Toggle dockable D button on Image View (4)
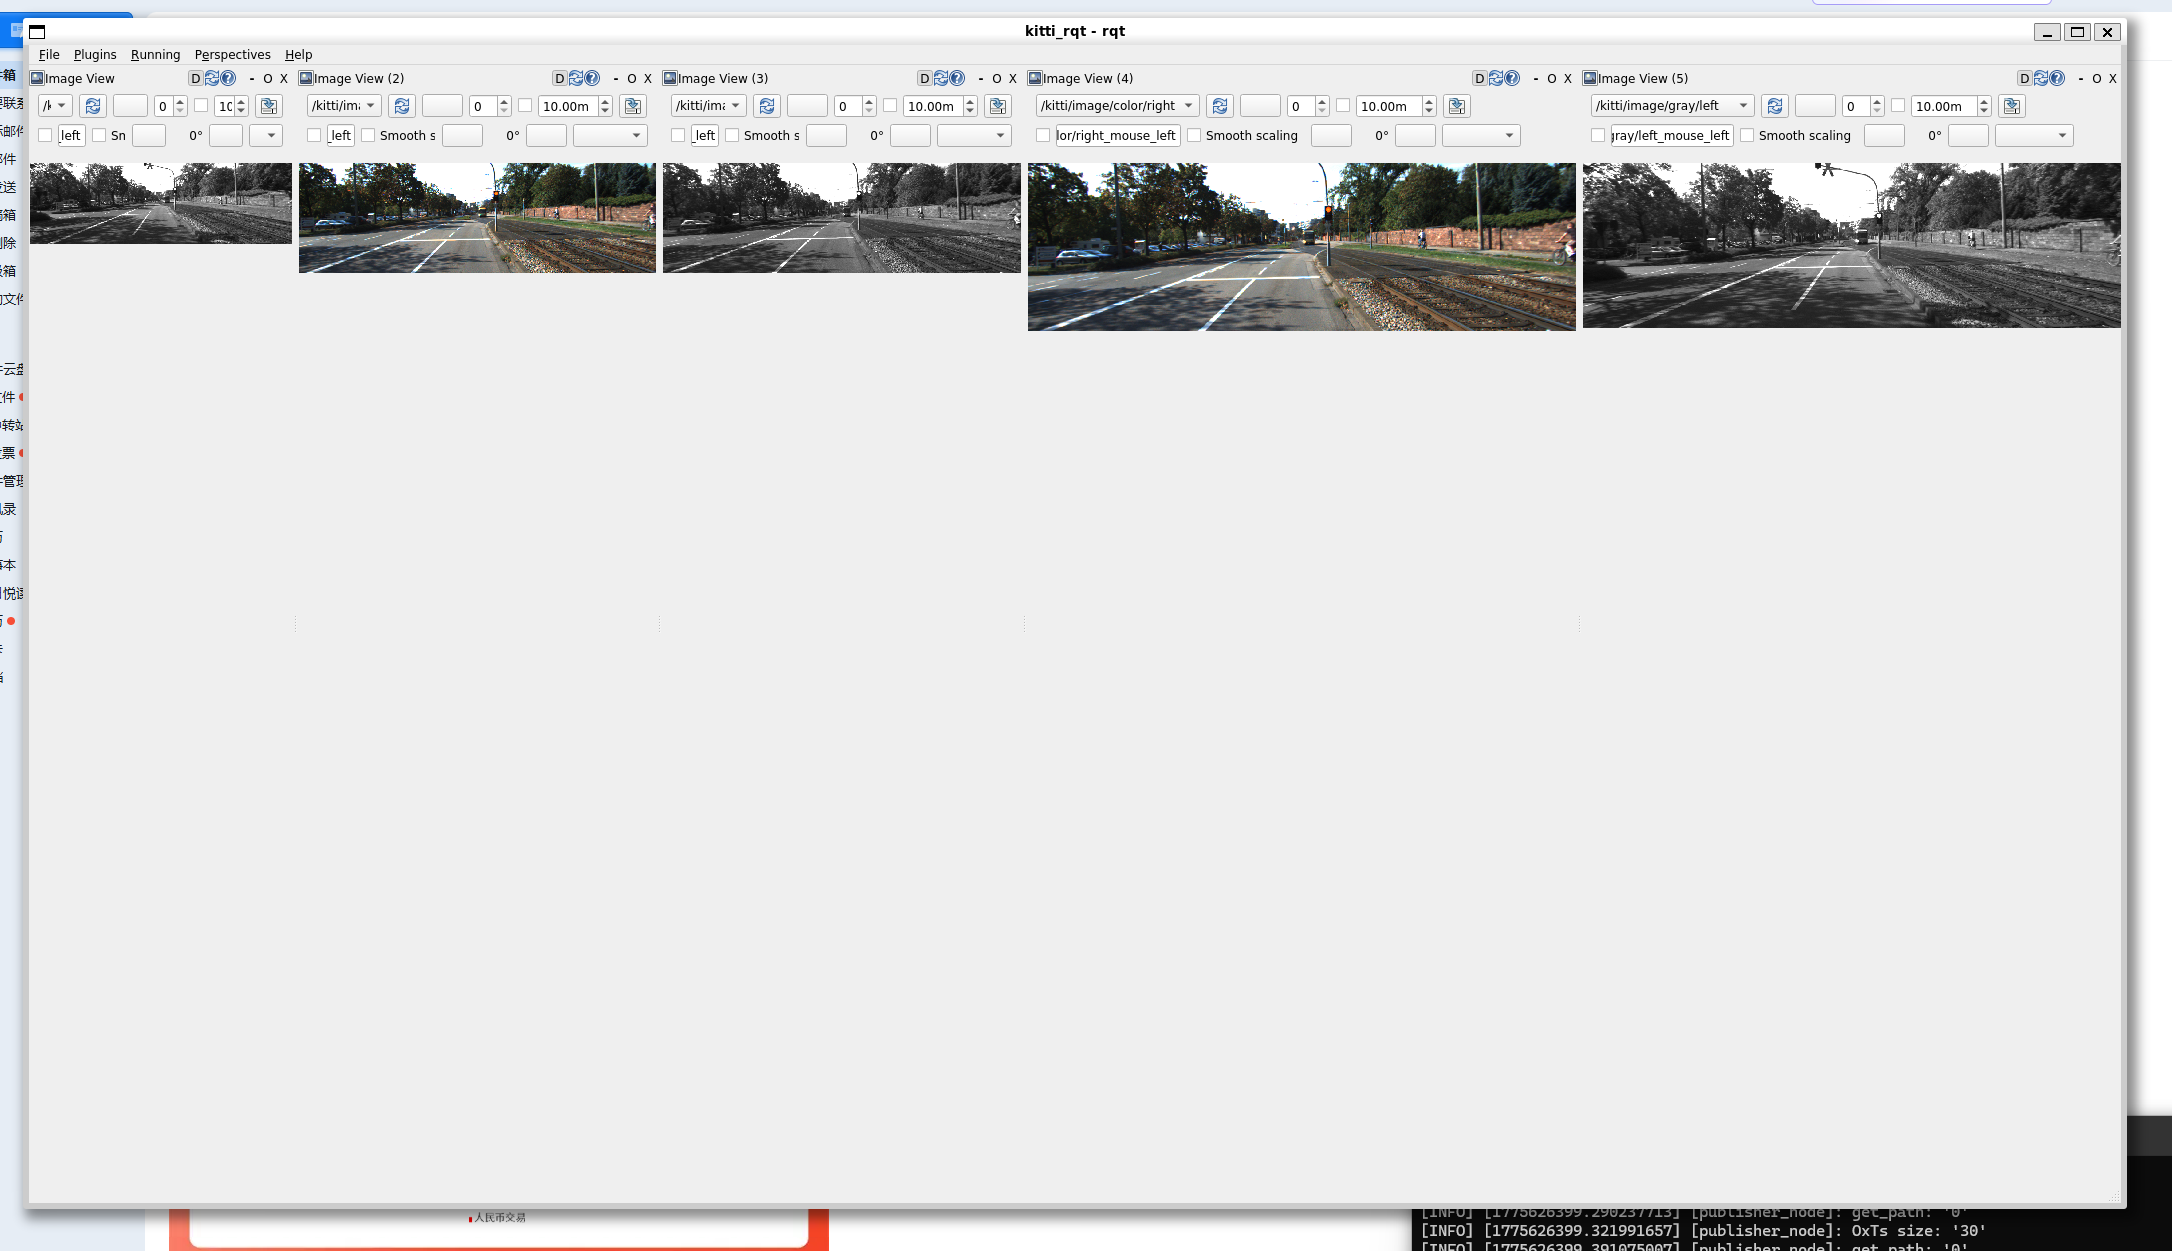Viewport: 2172px width, 1251px height. 1480,78
